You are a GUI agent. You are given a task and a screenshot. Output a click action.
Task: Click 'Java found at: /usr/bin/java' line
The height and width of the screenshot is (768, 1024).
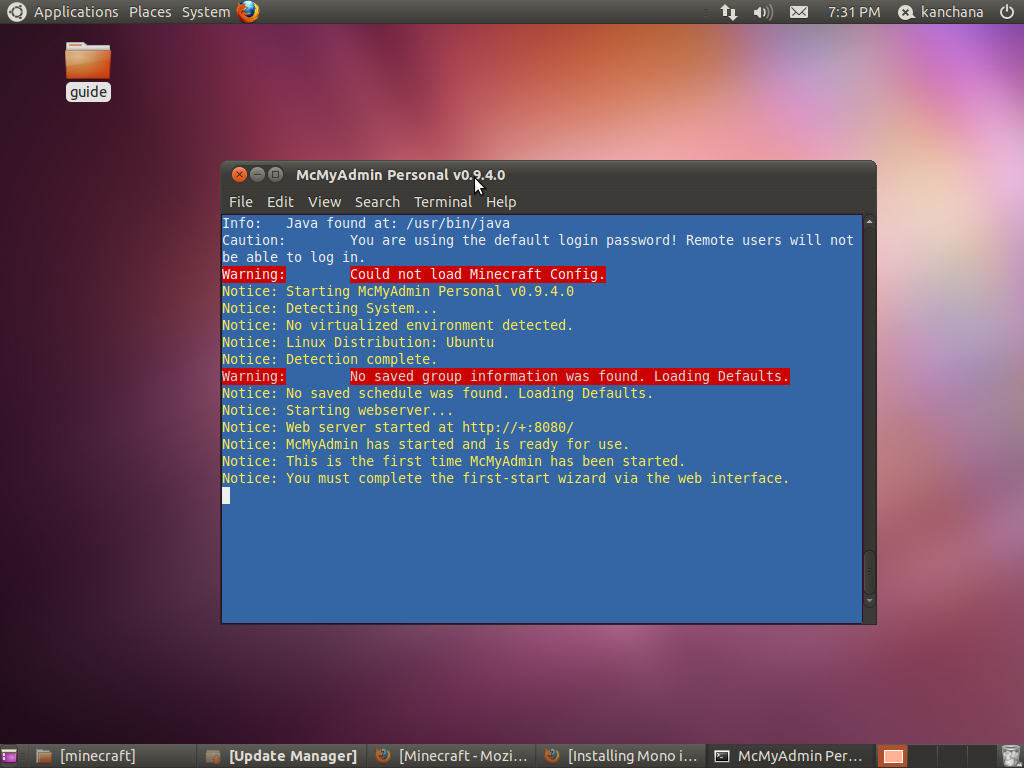coord(398,223)
